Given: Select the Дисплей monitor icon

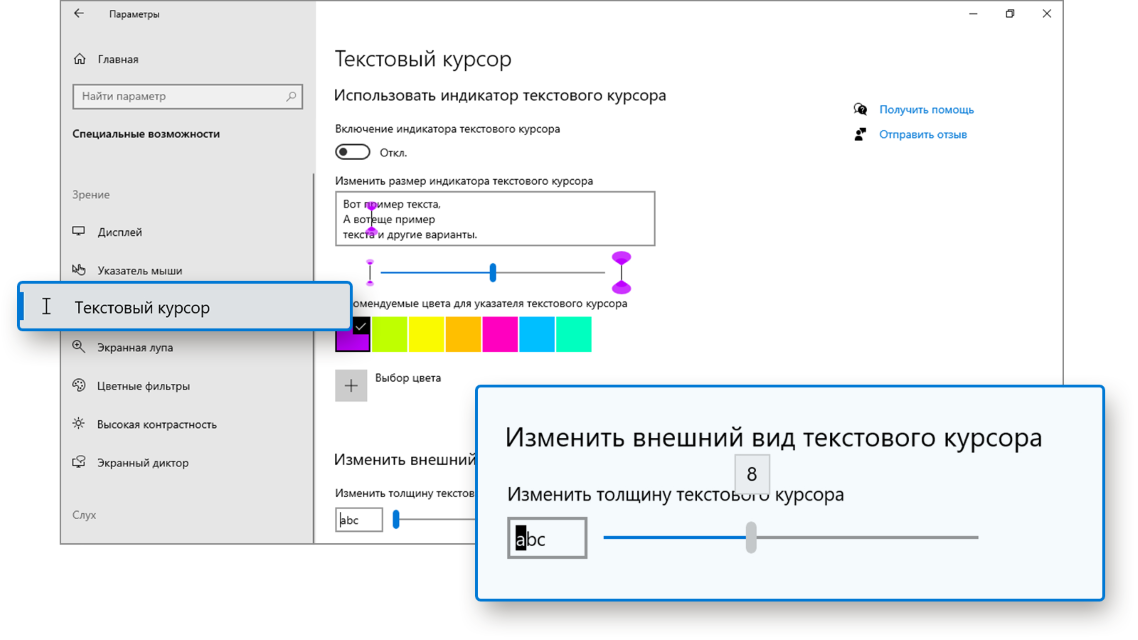Looking at the screenshot, I should pos(79,231).
